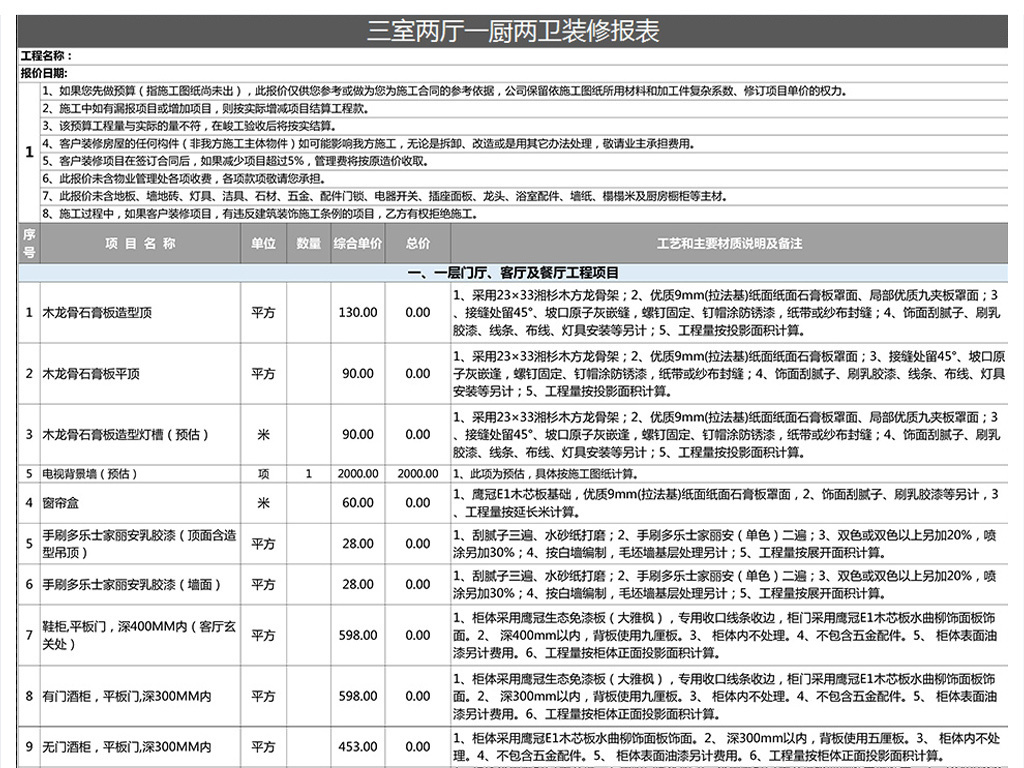The image size is (1024, 768).
Task: Click the 项目名称 column header
Action: pos(140,243)
